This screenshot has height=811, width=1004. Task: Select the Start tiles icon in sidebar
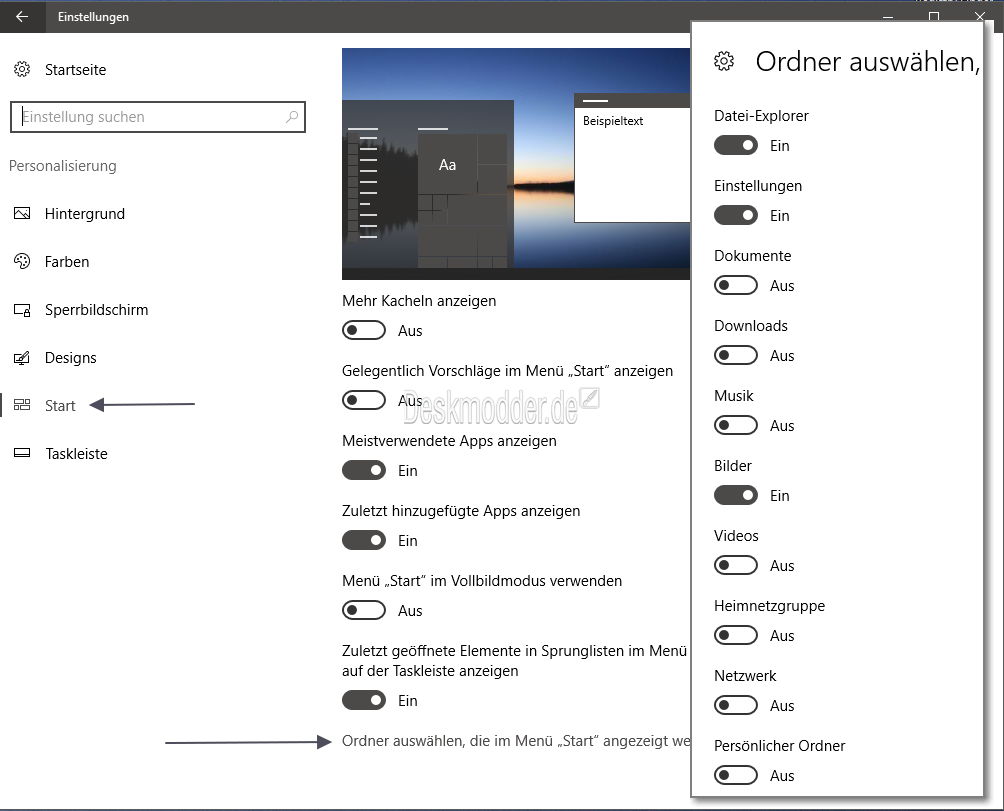(22, 405)
